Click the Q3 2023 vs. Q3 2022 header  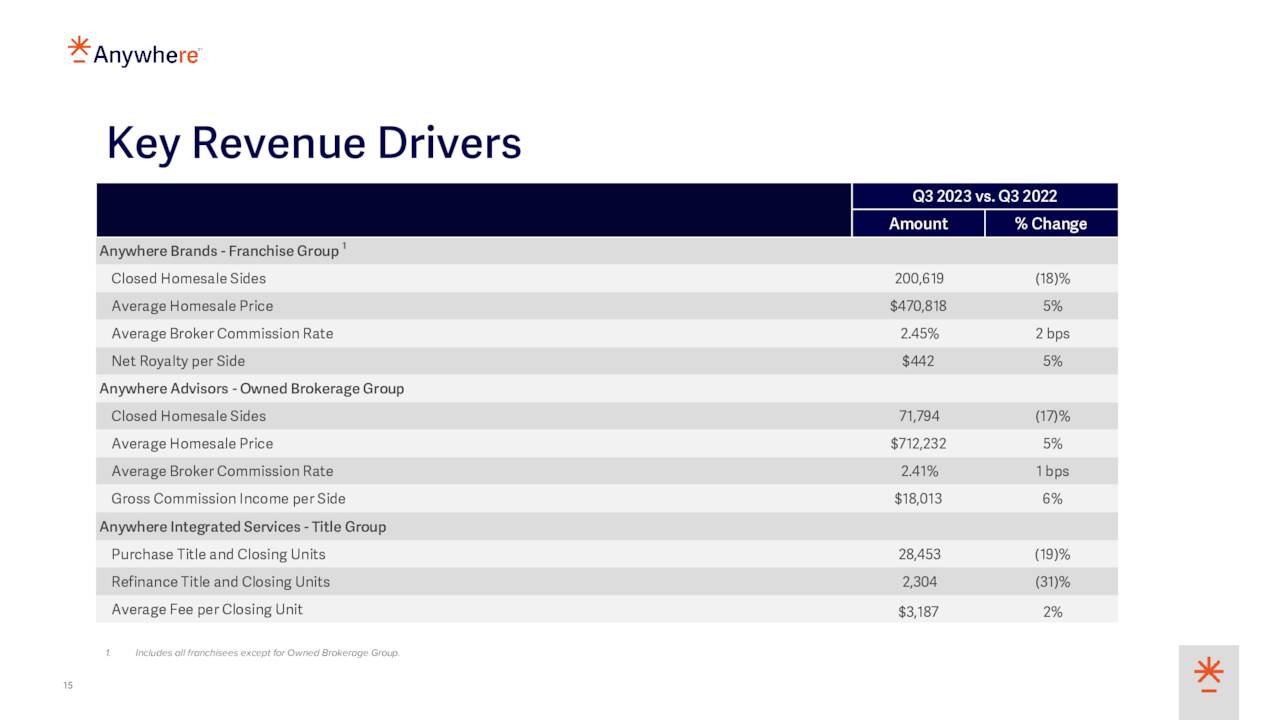coord(984,195)
